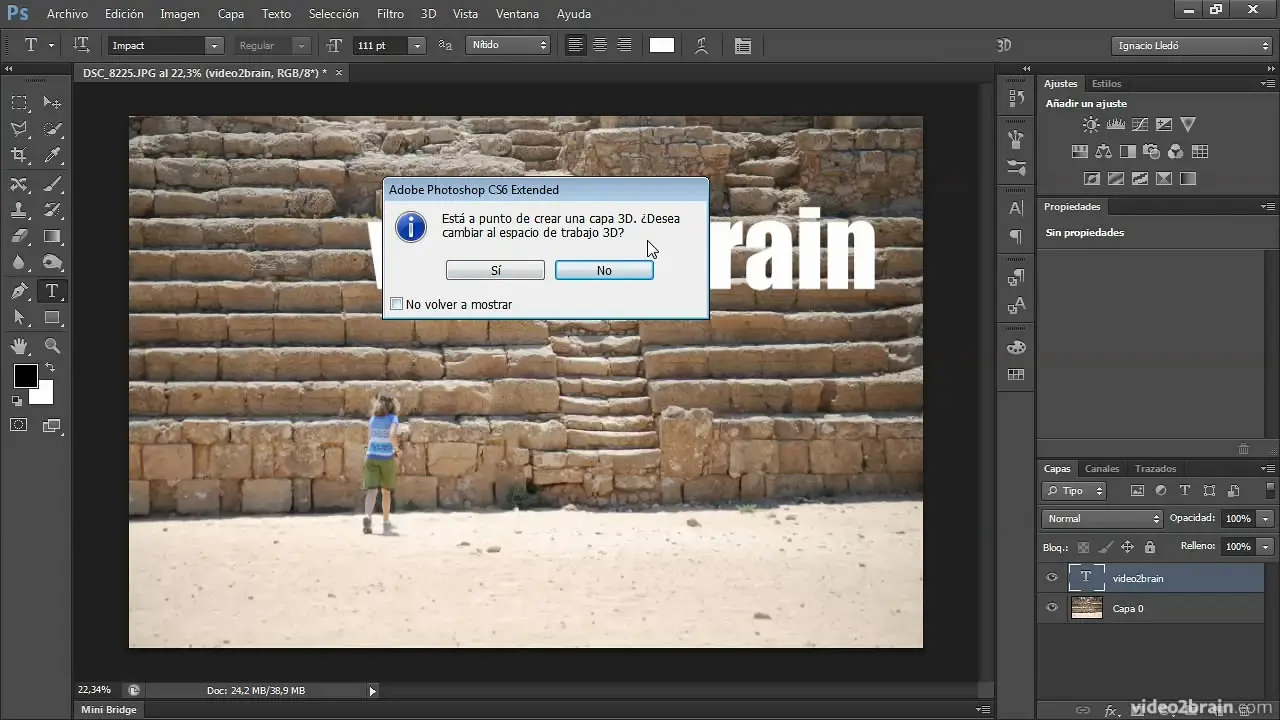
Task: Click the 3D button in options bar
Action: click(1004, 46)
